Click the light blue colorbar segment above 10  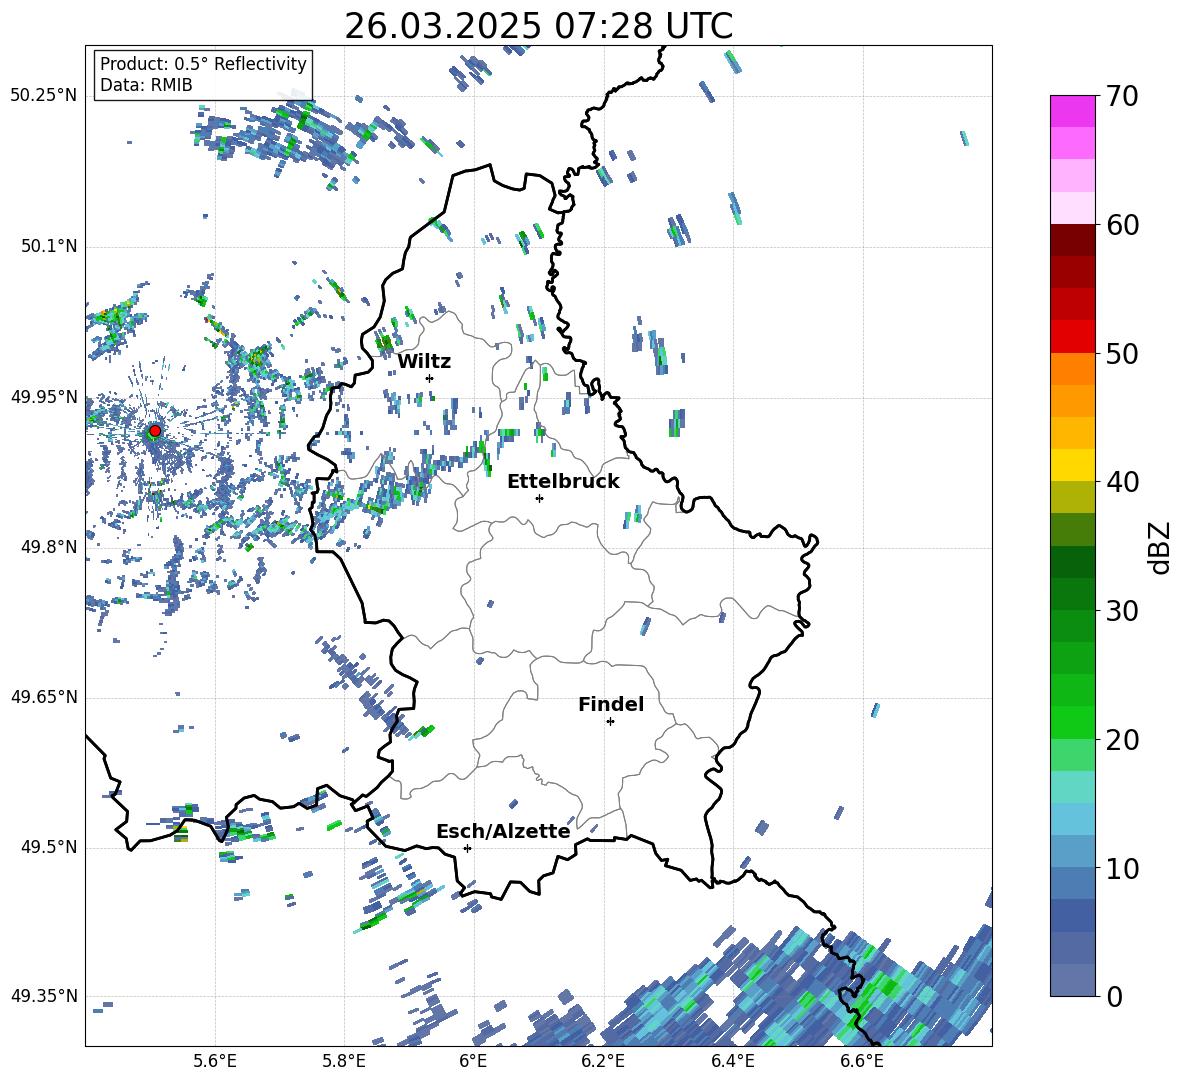tap(1072, 819)
